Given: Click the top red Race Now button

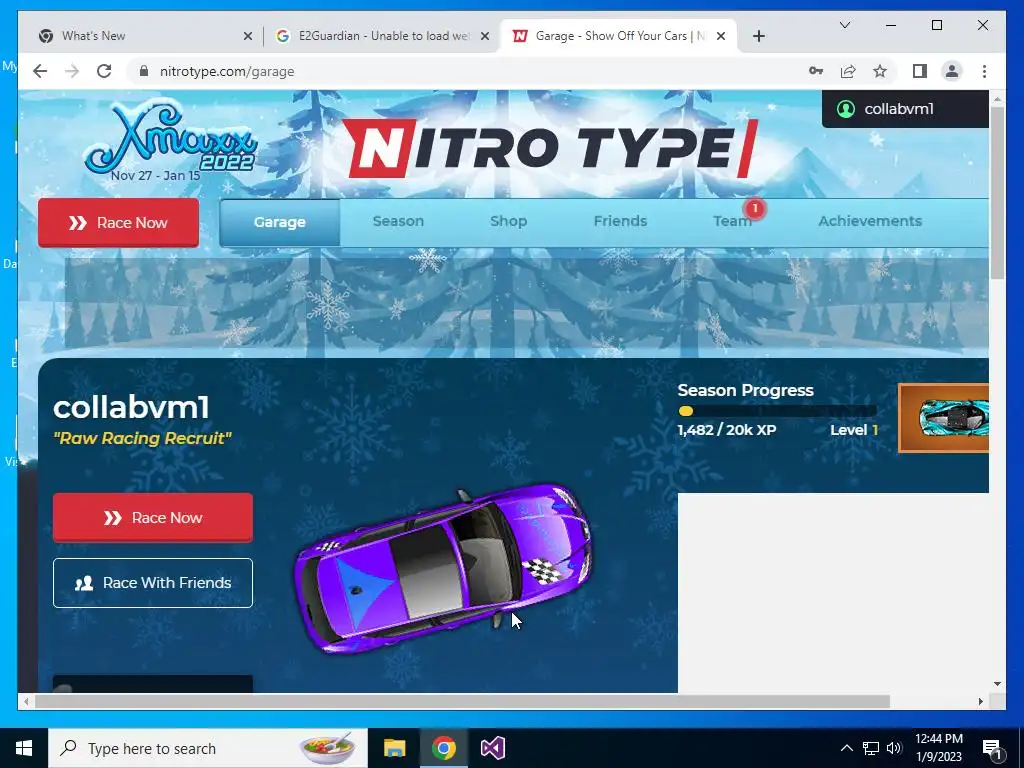Looking at the screenshot, I should click(x=118, y=223).
